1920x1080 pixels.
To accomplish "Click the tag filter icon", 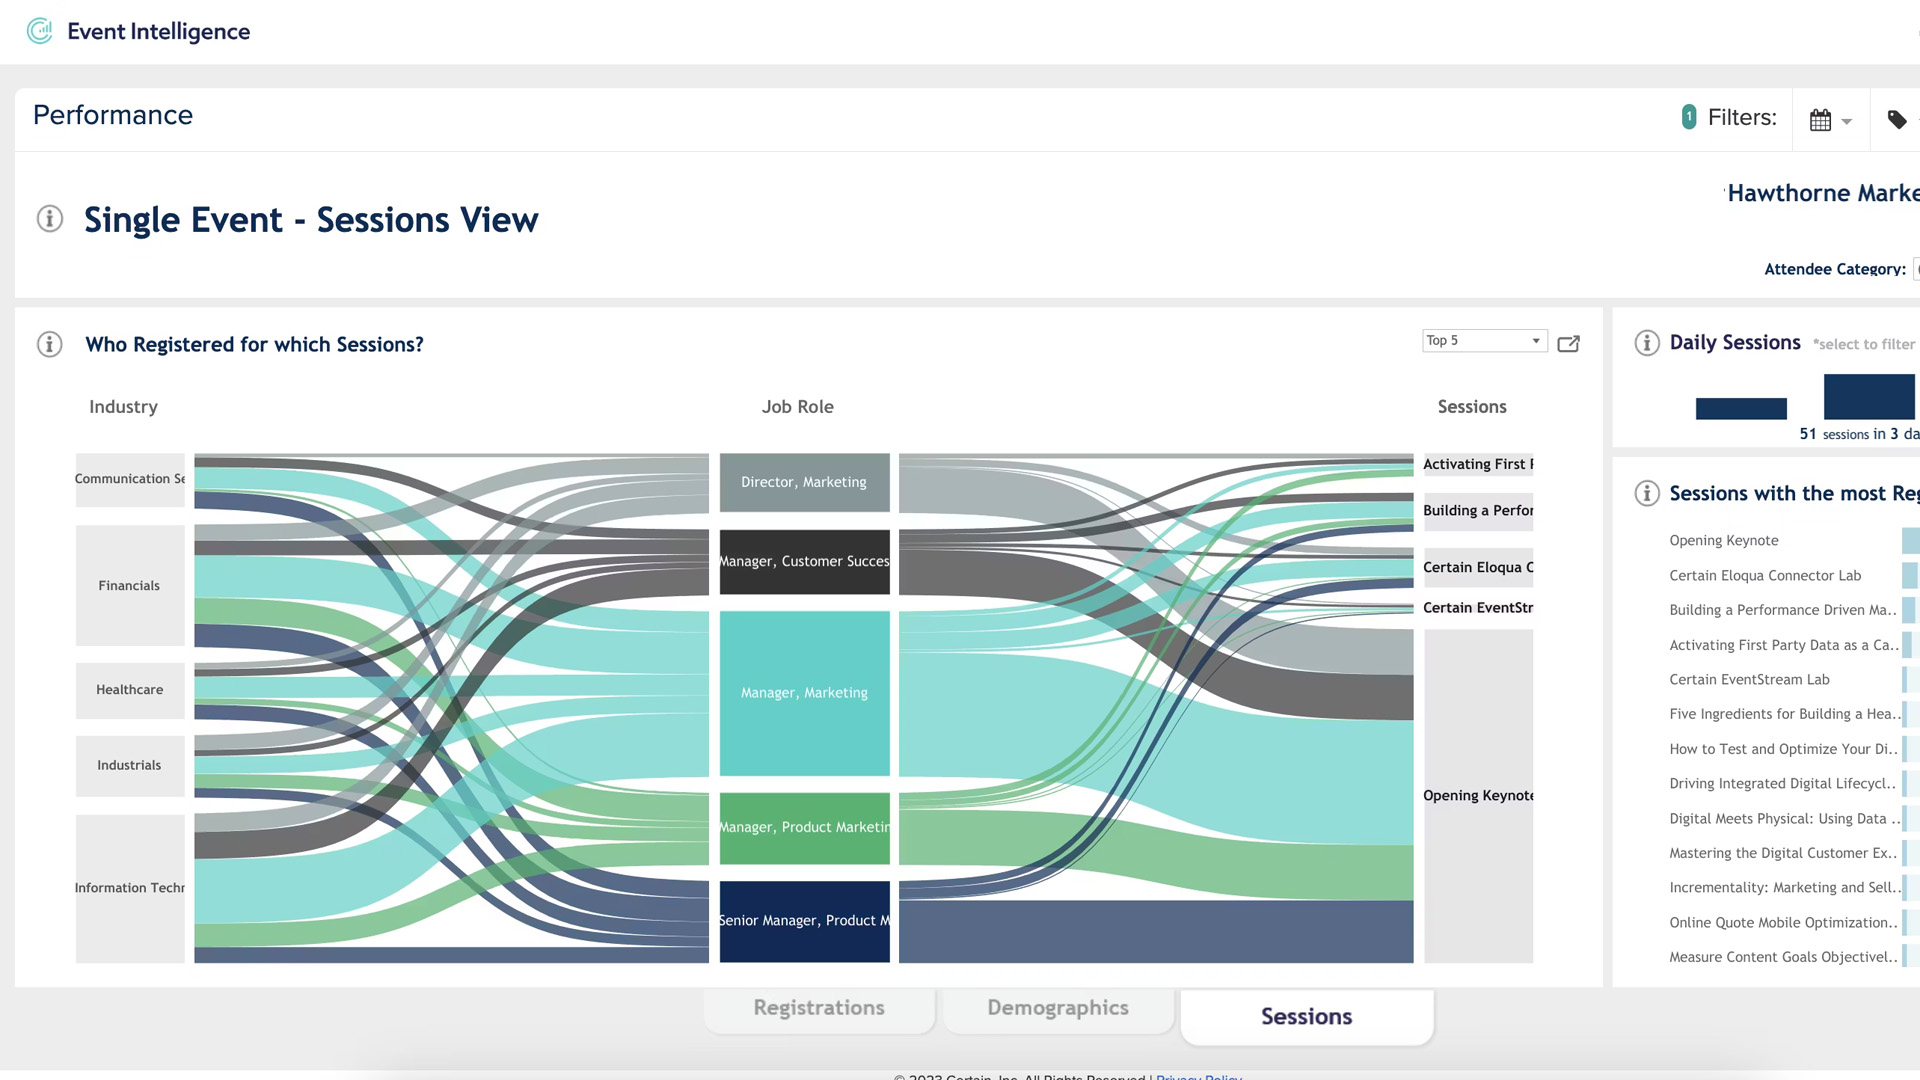I will 1897,120.
